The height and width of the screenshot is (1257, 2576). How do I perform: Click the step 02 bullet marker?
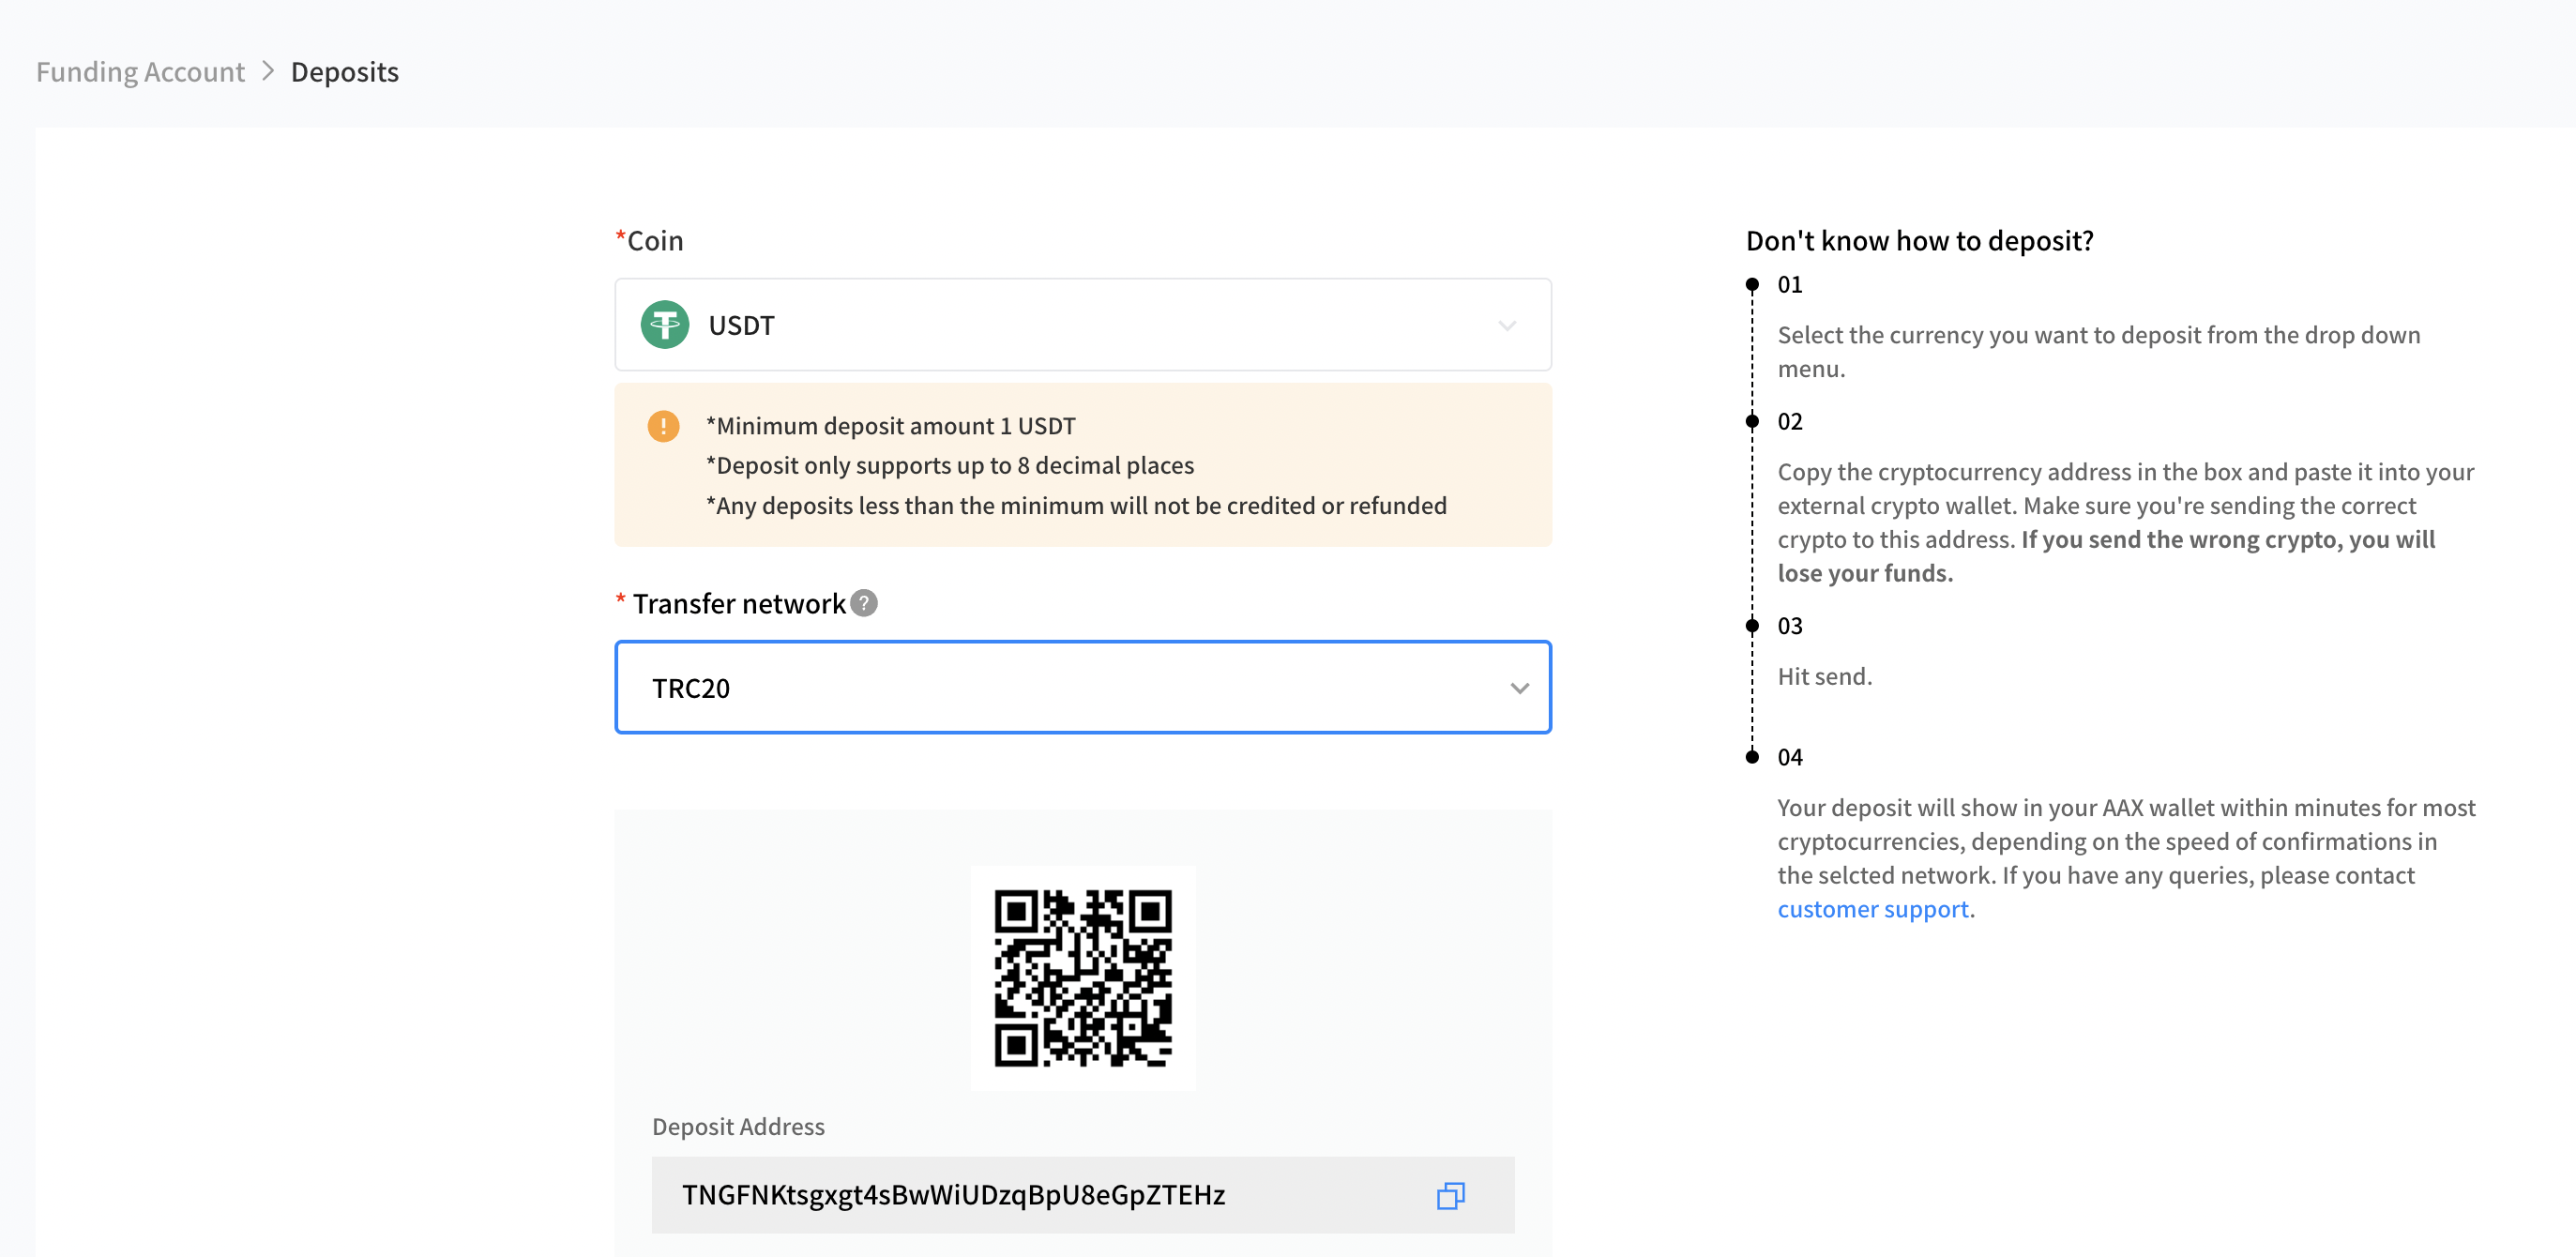pos(1752,421)
